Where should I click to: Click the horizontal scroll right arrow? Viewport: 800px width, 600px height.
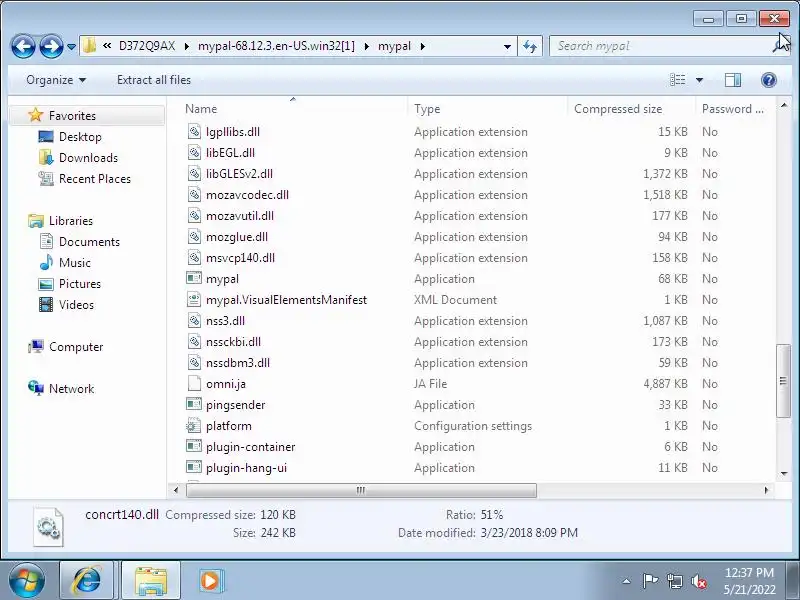(x=766, y=490)
